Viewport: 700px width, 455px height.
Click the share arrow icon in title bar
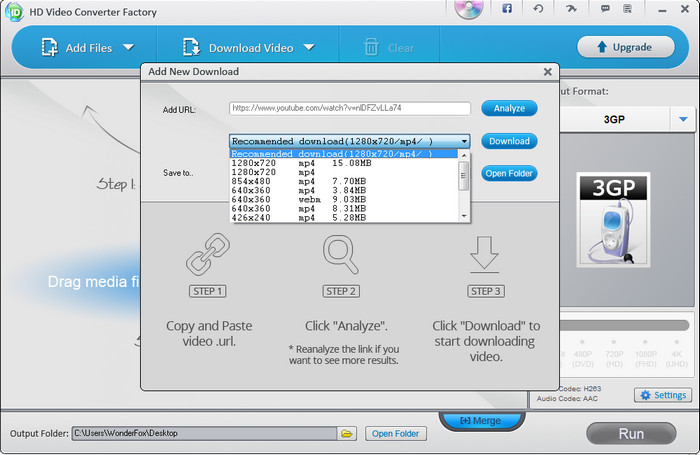point(571,8)
